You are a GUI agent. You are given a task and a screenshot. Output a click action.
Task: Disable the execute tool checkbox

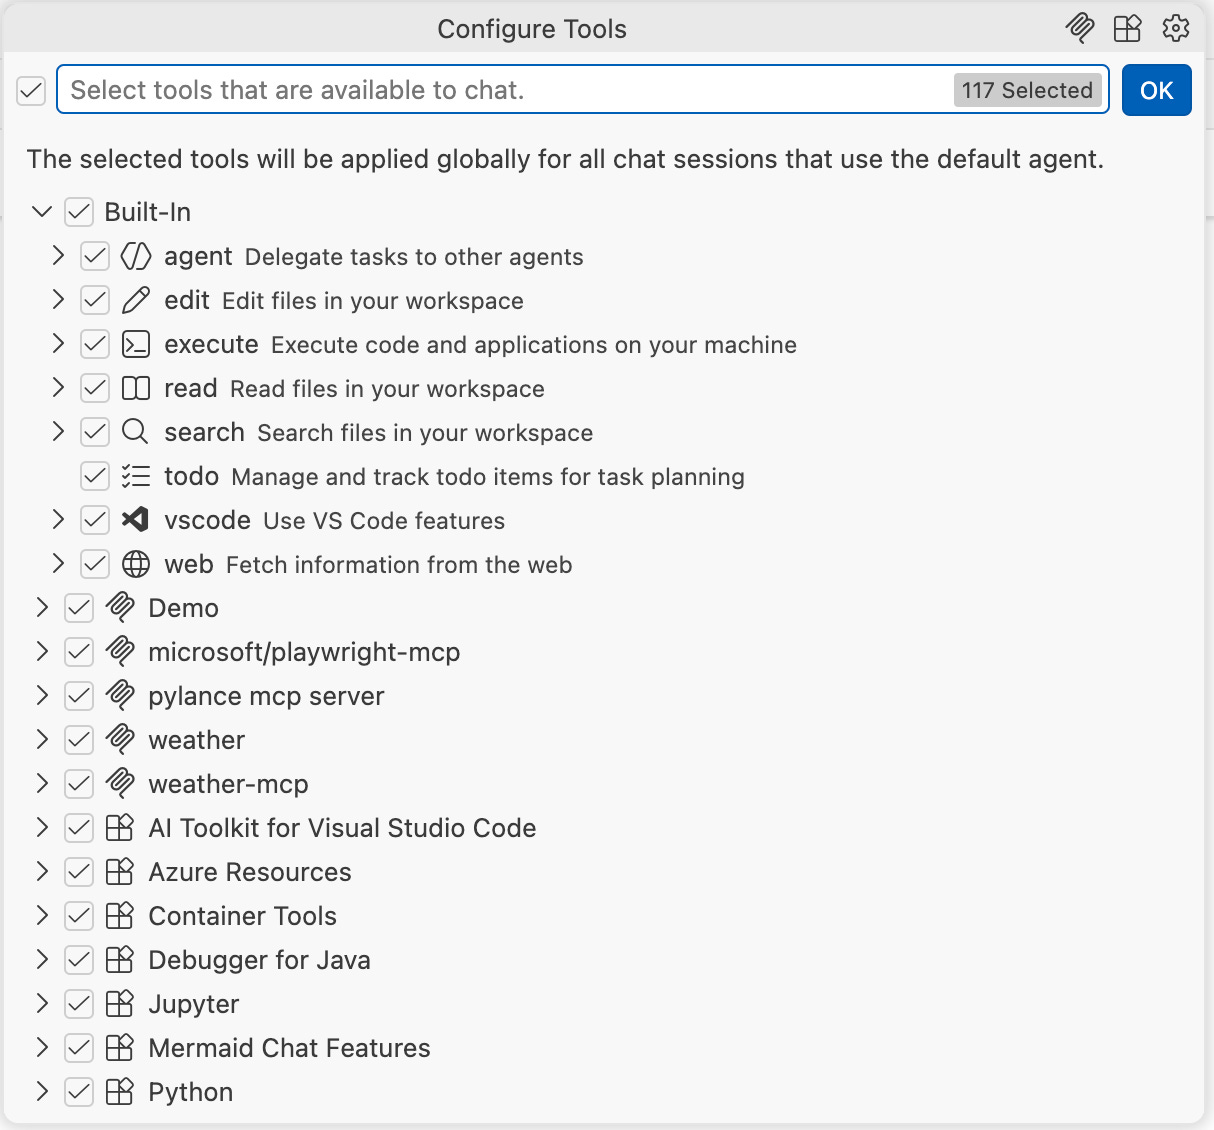click(x=95, y=344)
